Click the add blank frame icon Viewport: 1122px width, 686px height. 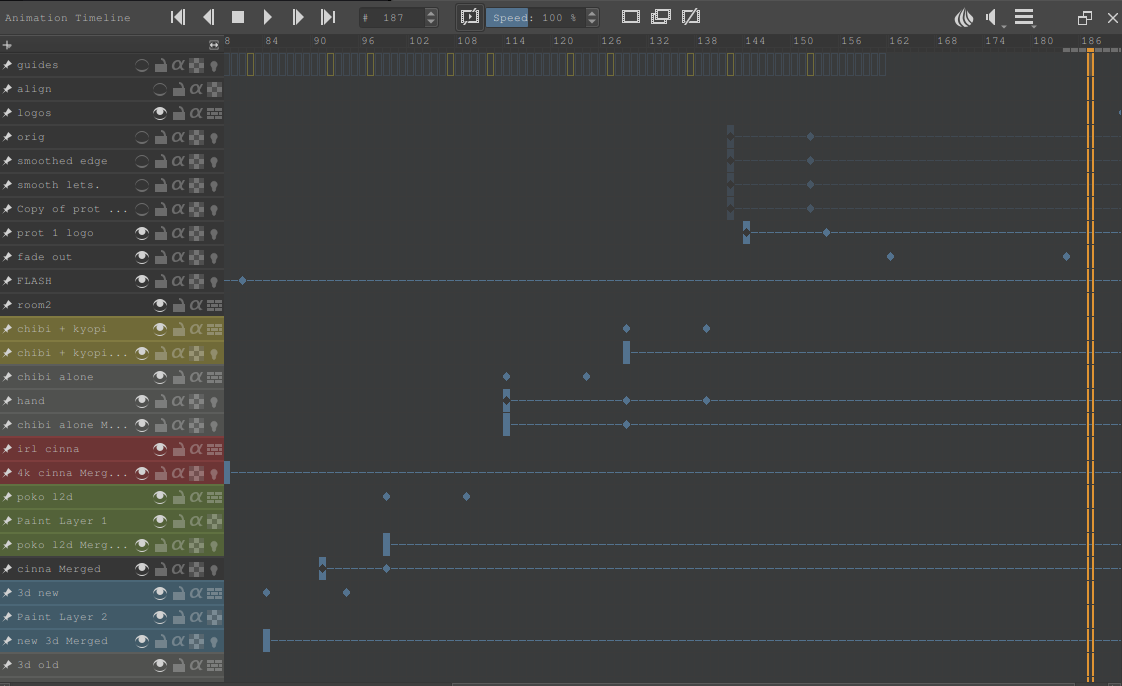click(630, 17)
